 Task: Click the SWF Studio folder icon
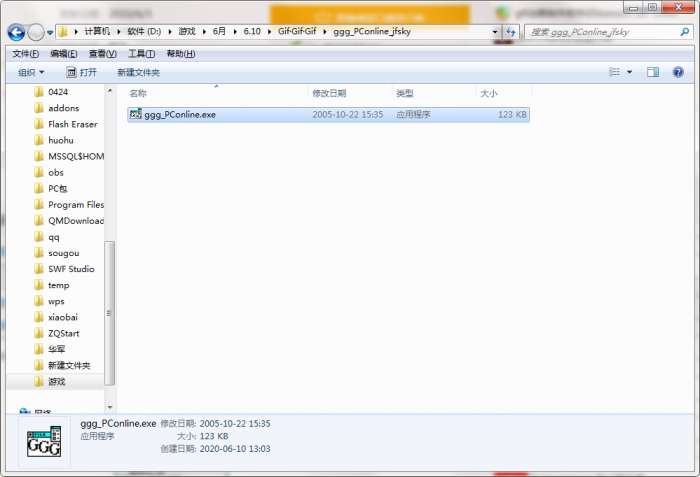pyautogui.click(x=39, y=269)
